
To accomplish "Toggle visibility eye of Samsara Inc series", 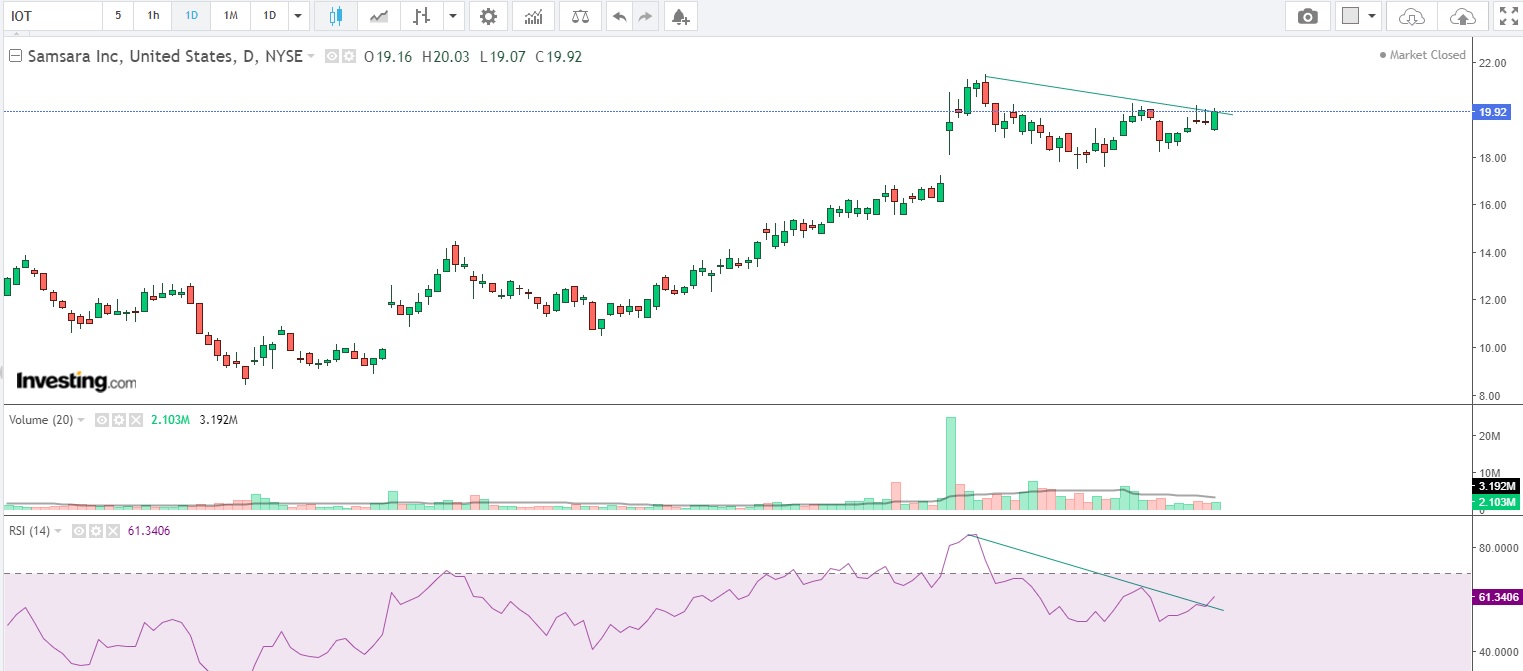I will tap(333, 57).
